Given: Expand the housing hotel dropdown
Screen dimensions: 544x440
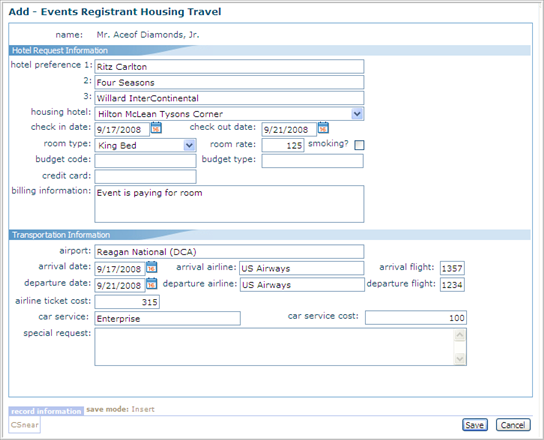Looking at the screenshot, I should click(x=357, y=113).
